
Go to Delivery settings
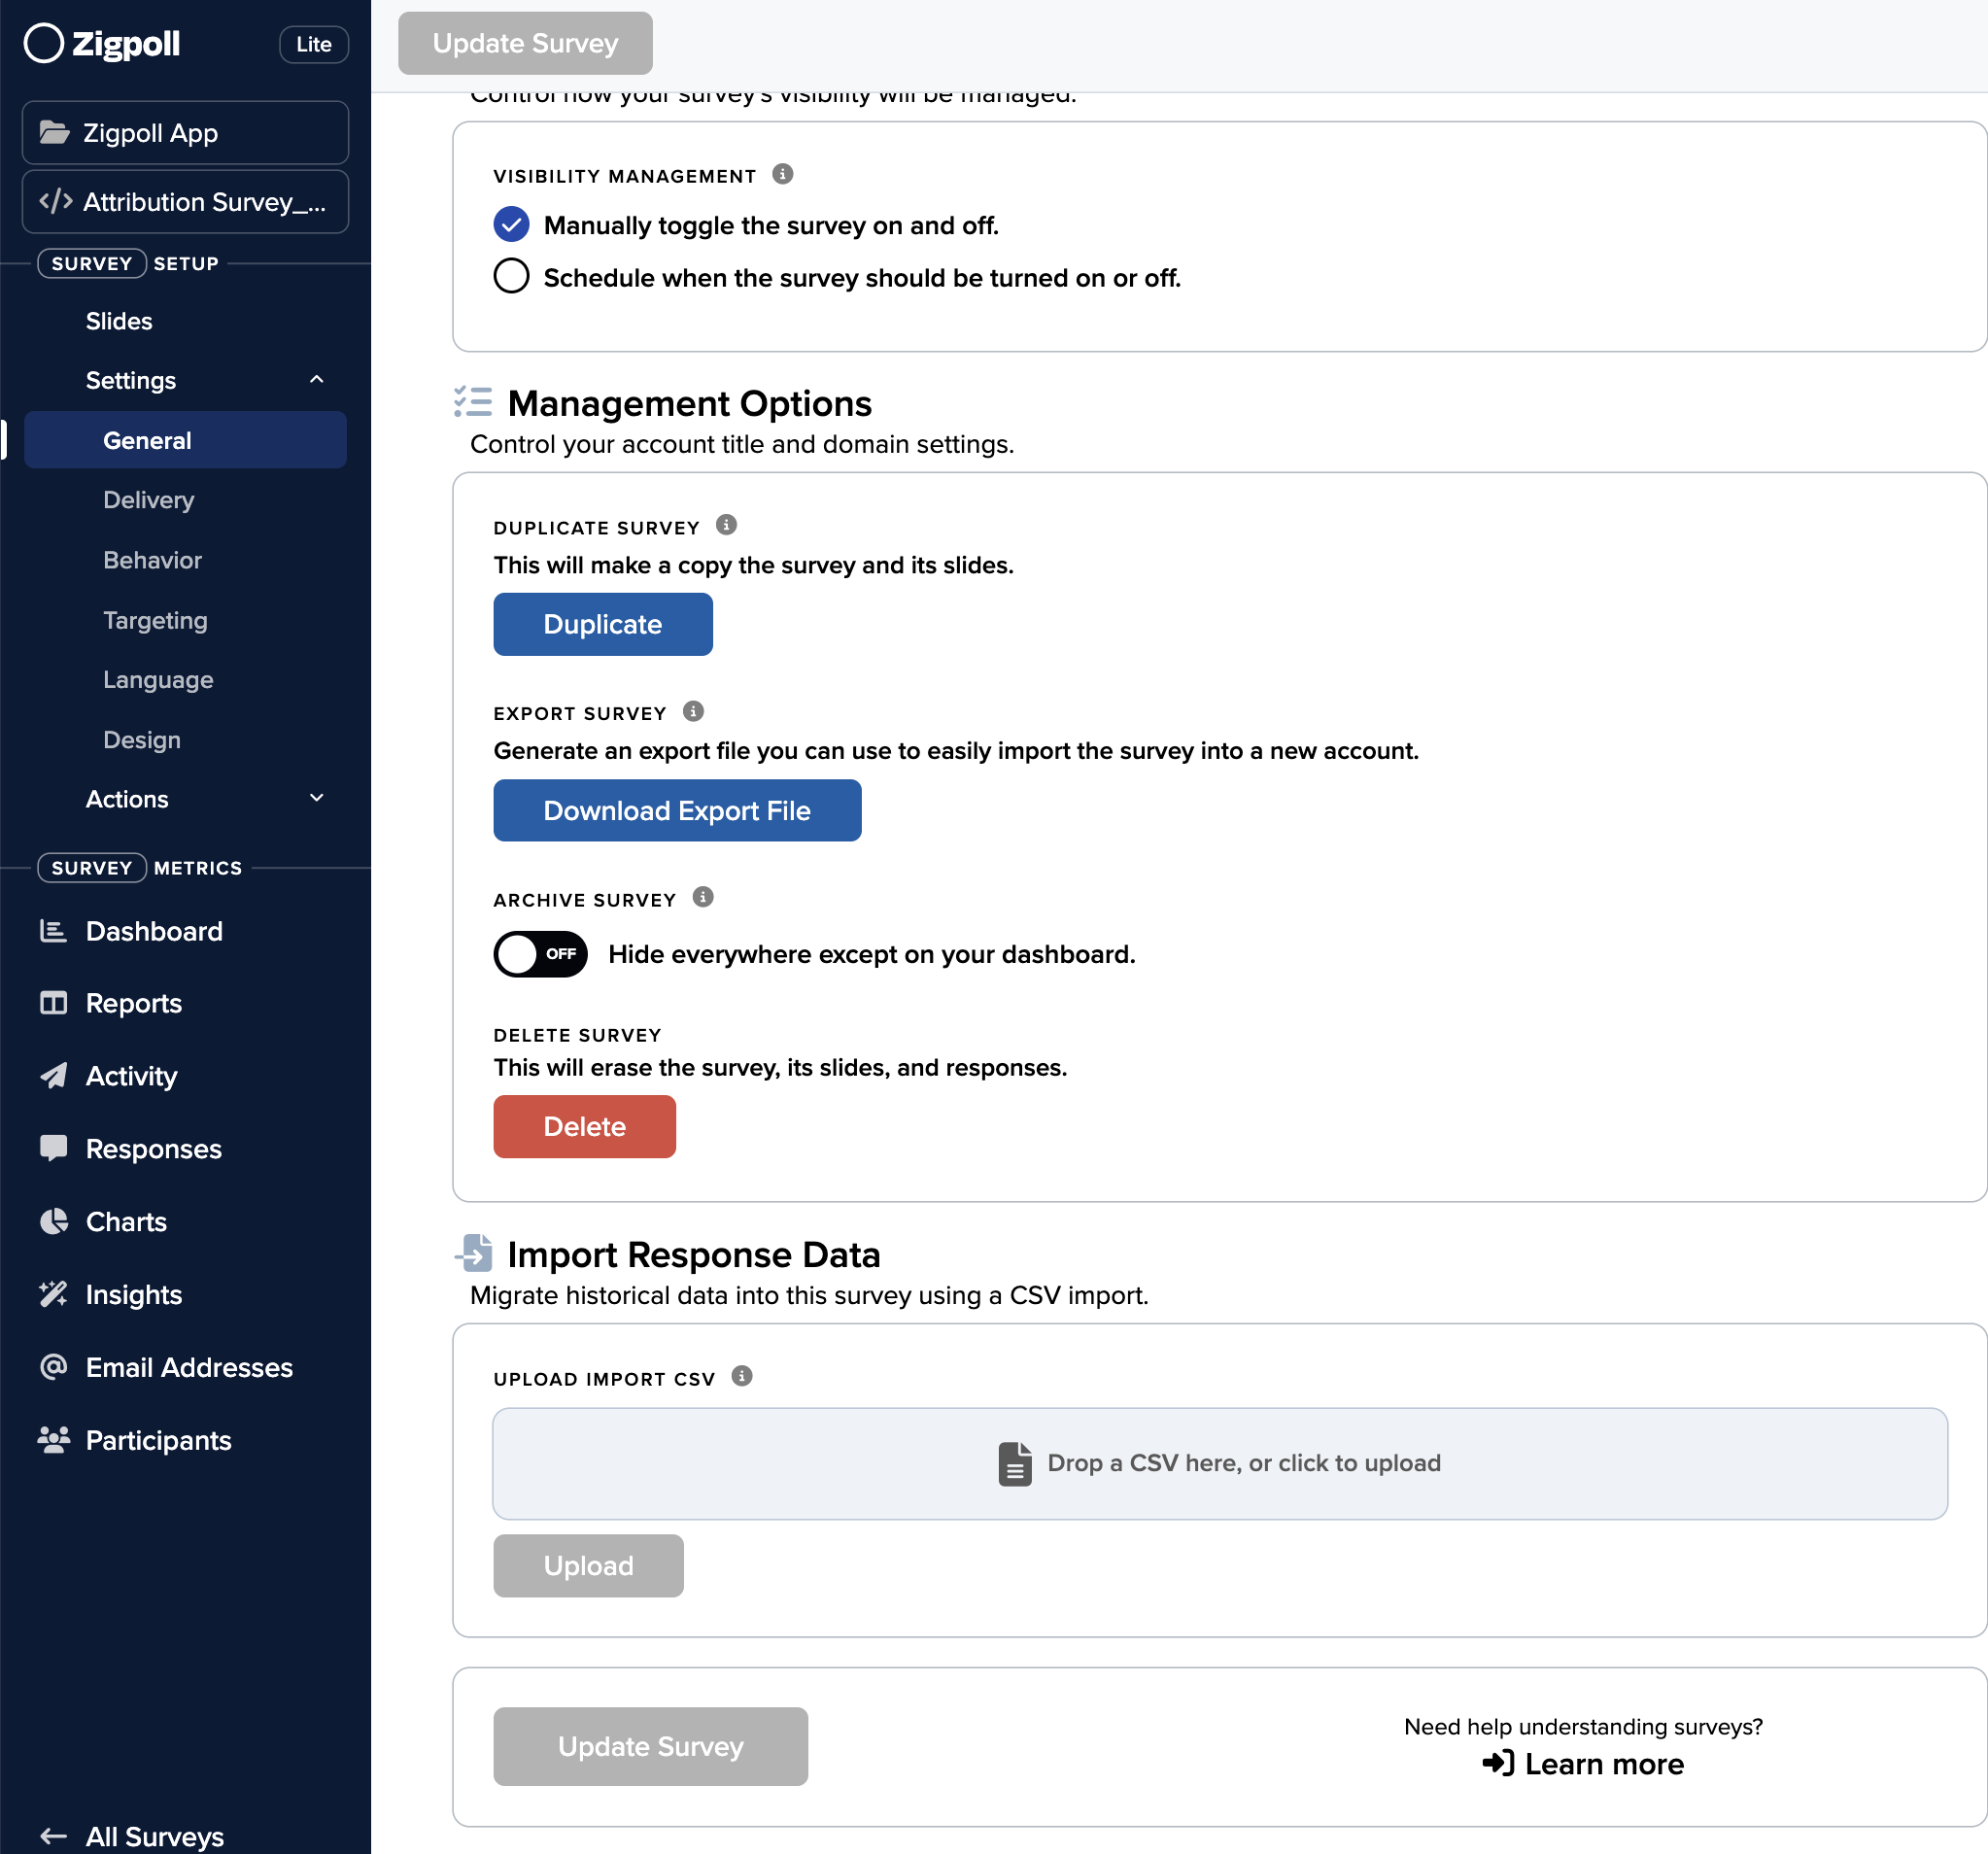pyautogui.click(x=148, y=500)
